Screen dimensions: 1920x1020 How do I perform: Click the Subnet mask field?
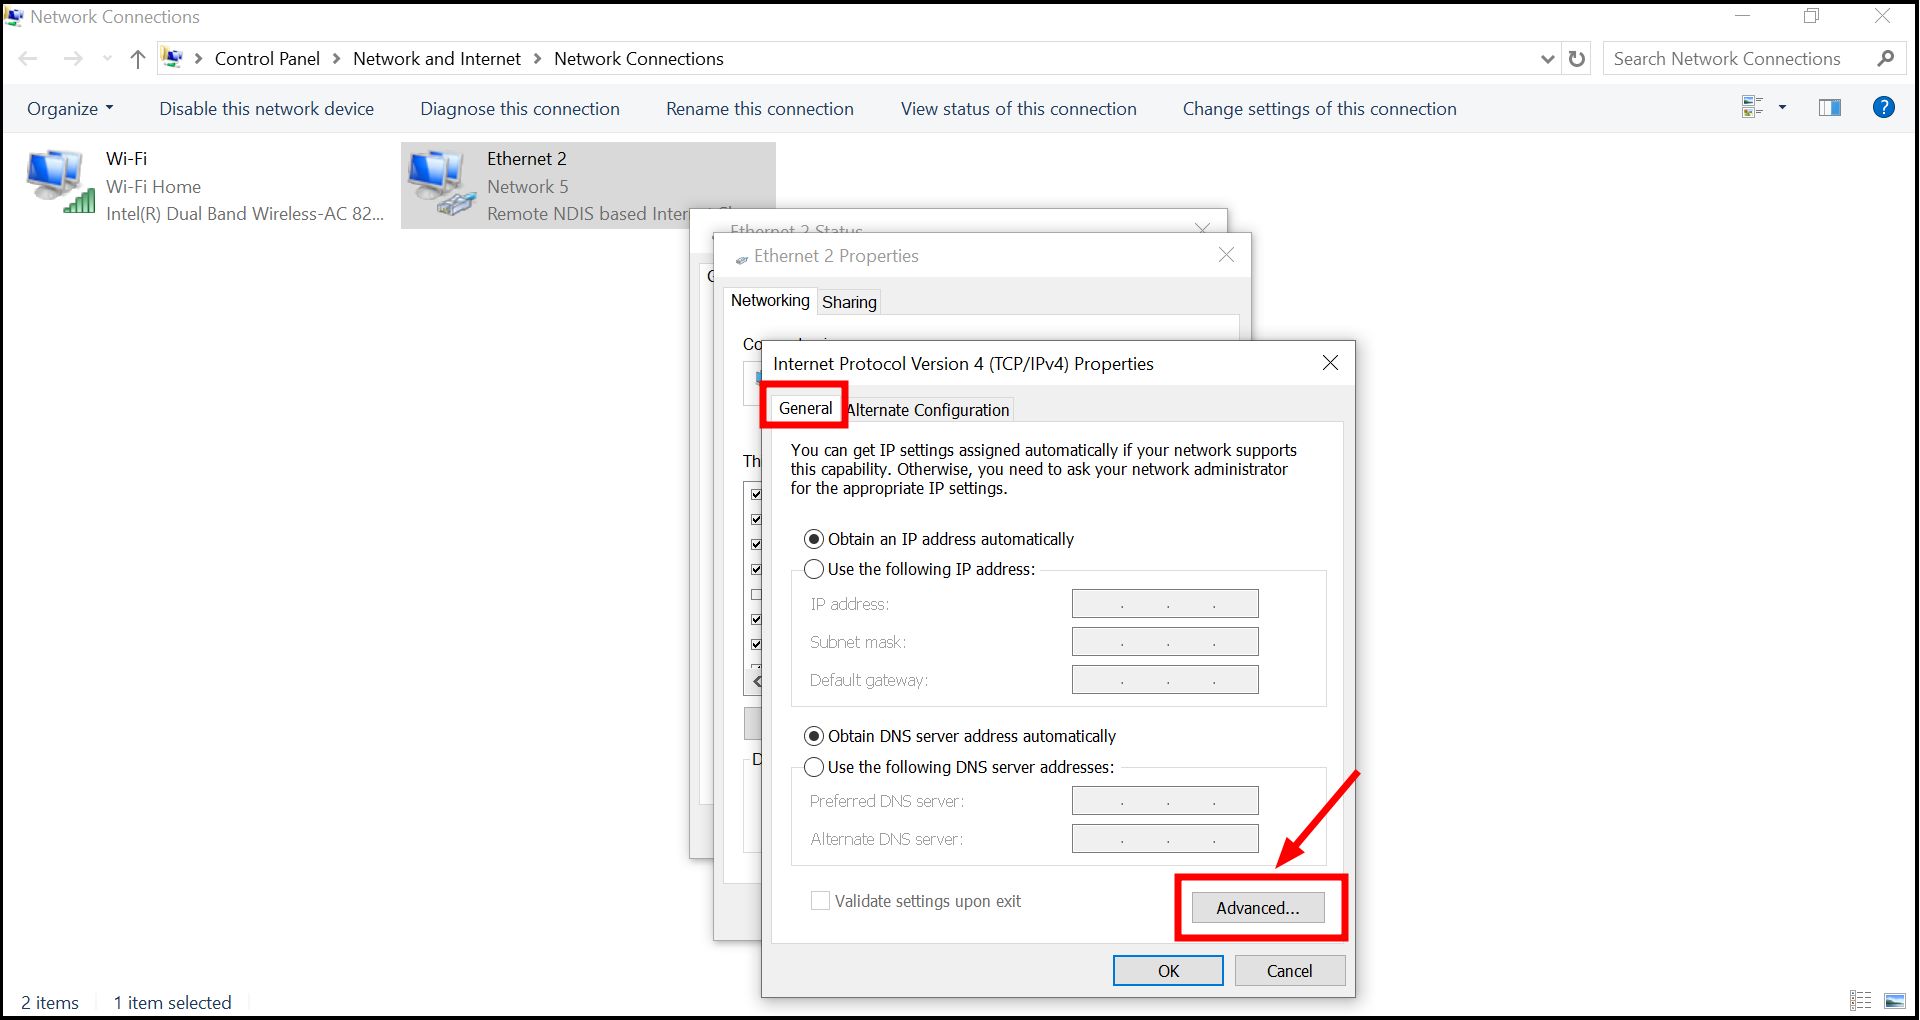(1165, 642)
